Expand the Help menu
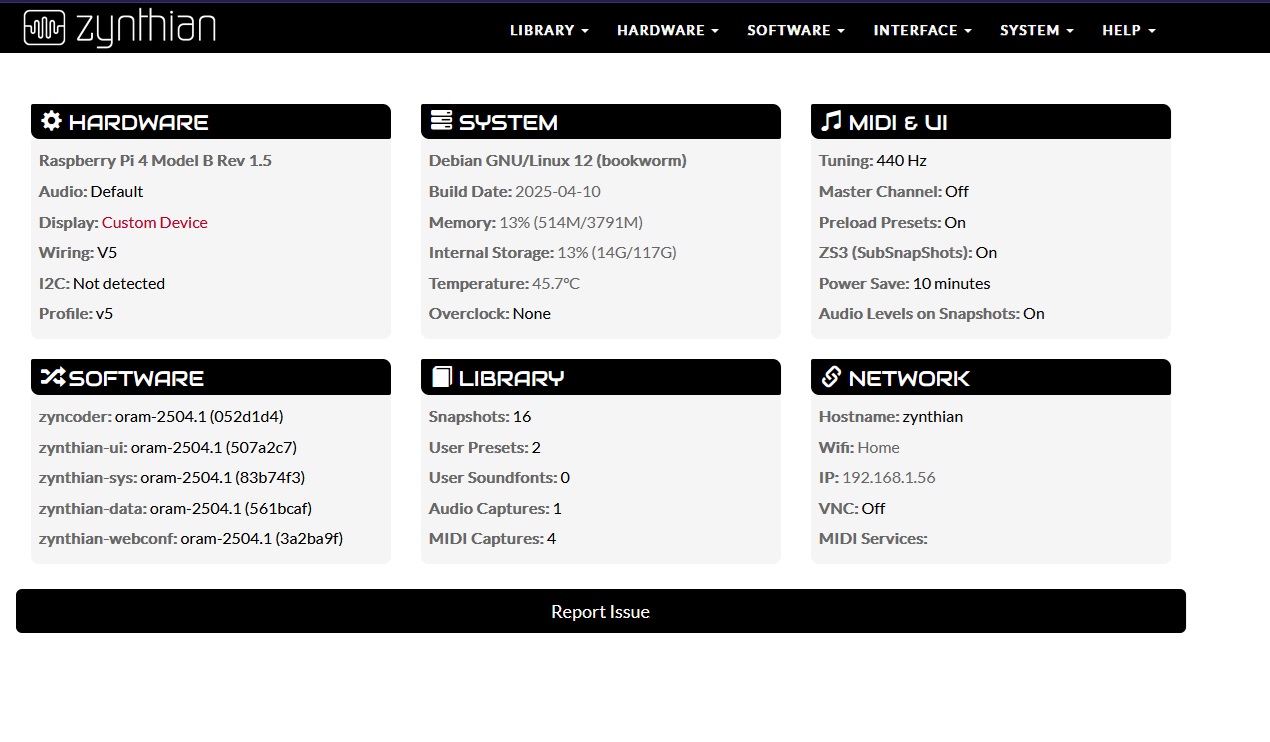This screenshot has width=1270, height=742. pyautogui.click(x=1129, y=30)
